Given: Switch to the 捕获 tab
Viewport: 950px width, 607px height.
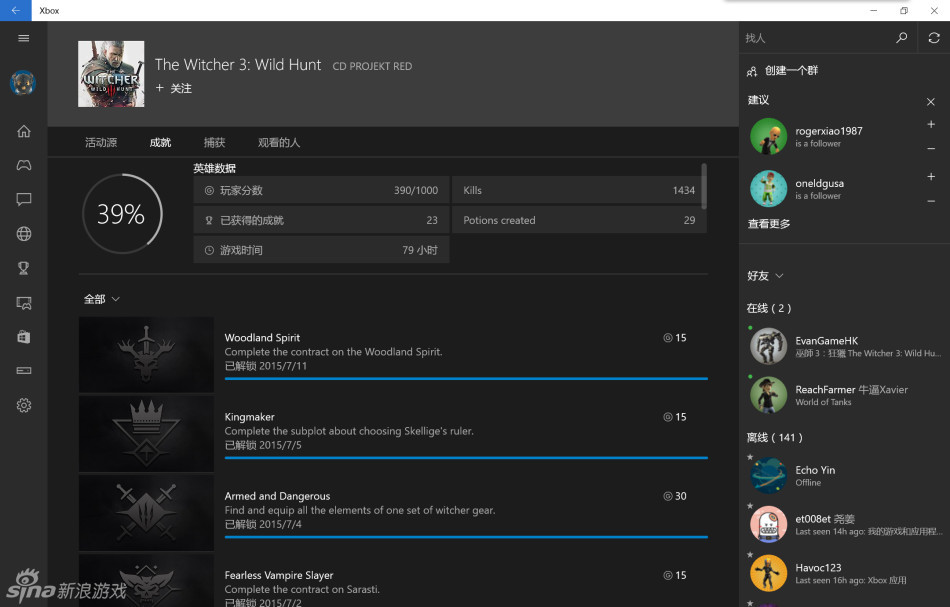Looking at the screenshot, I should click(x=214, y=142).
